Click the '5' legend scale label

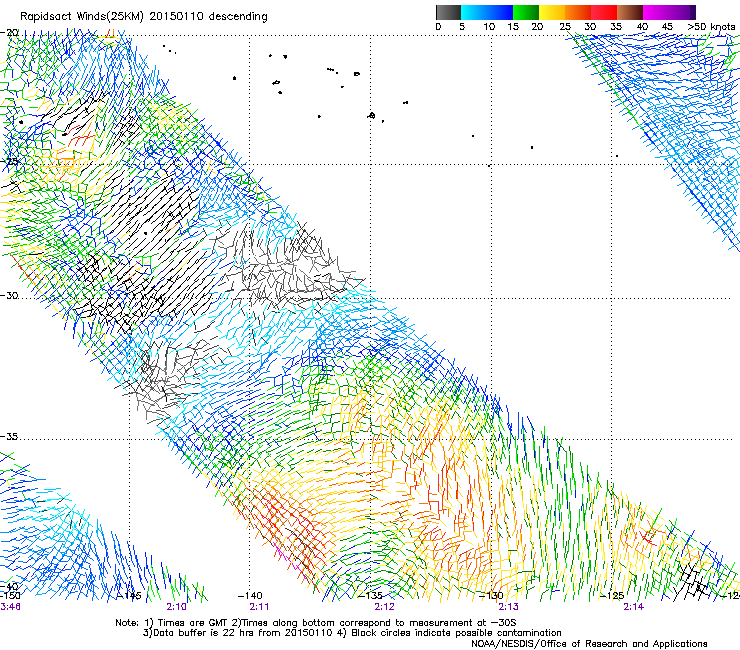tap(462, 27)
